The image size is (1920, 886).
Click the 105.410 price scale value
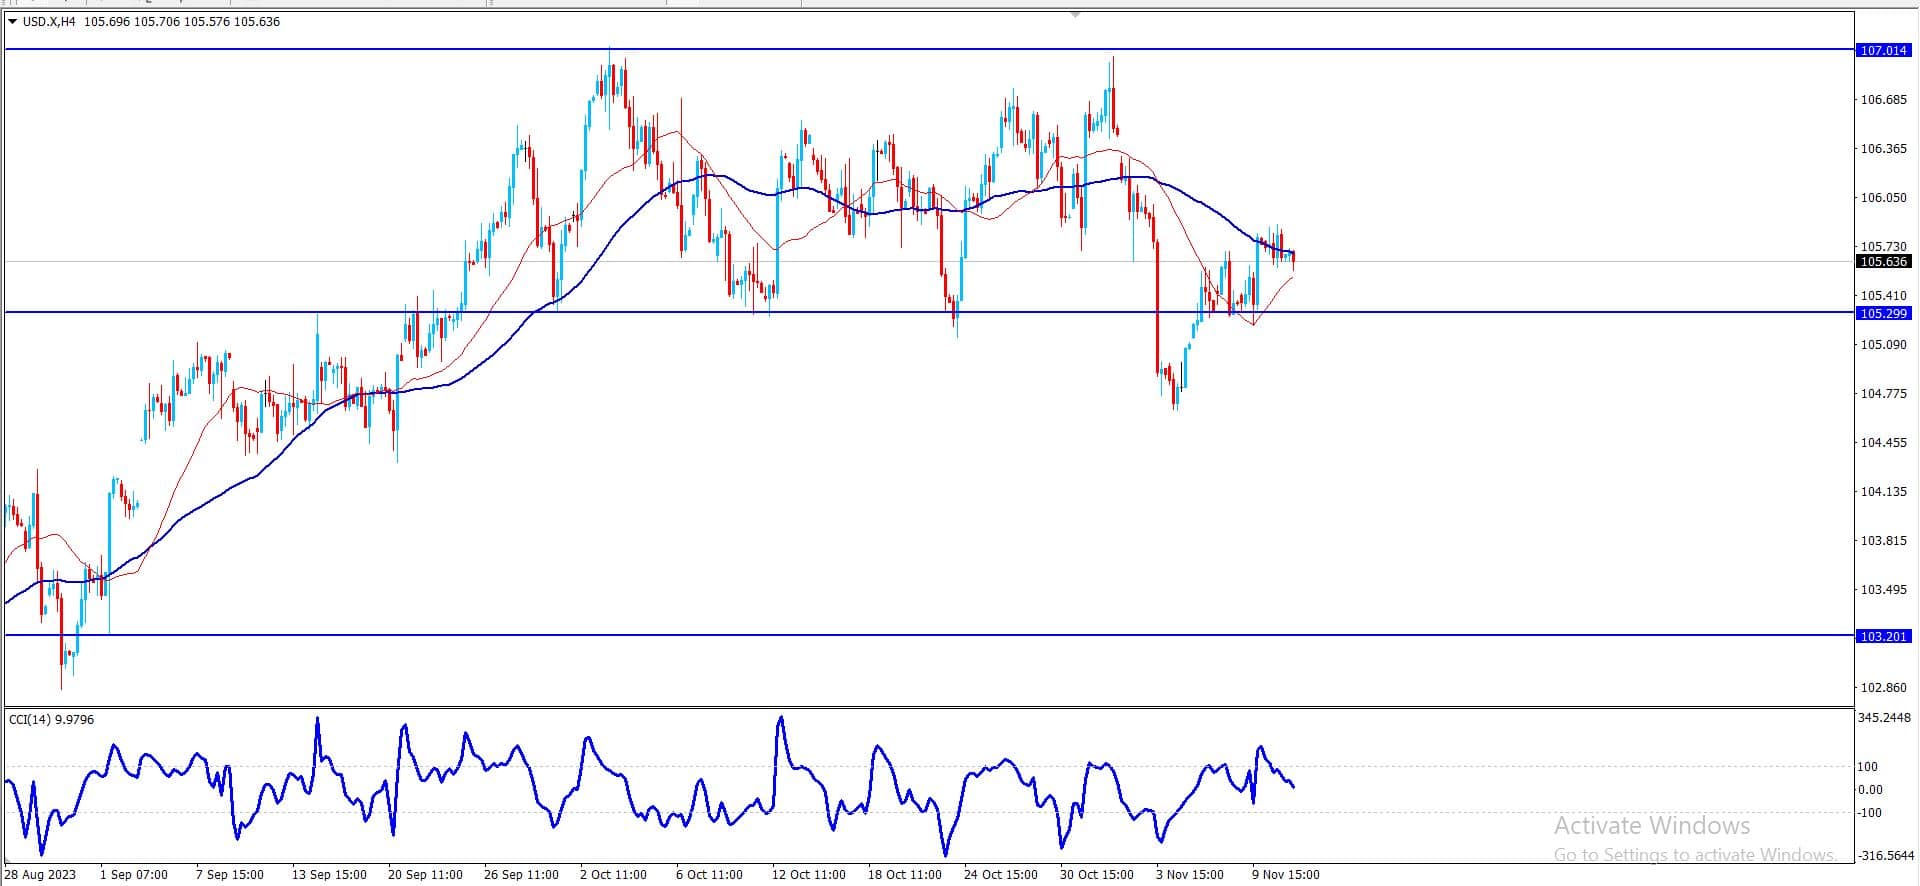point(1883,296)
